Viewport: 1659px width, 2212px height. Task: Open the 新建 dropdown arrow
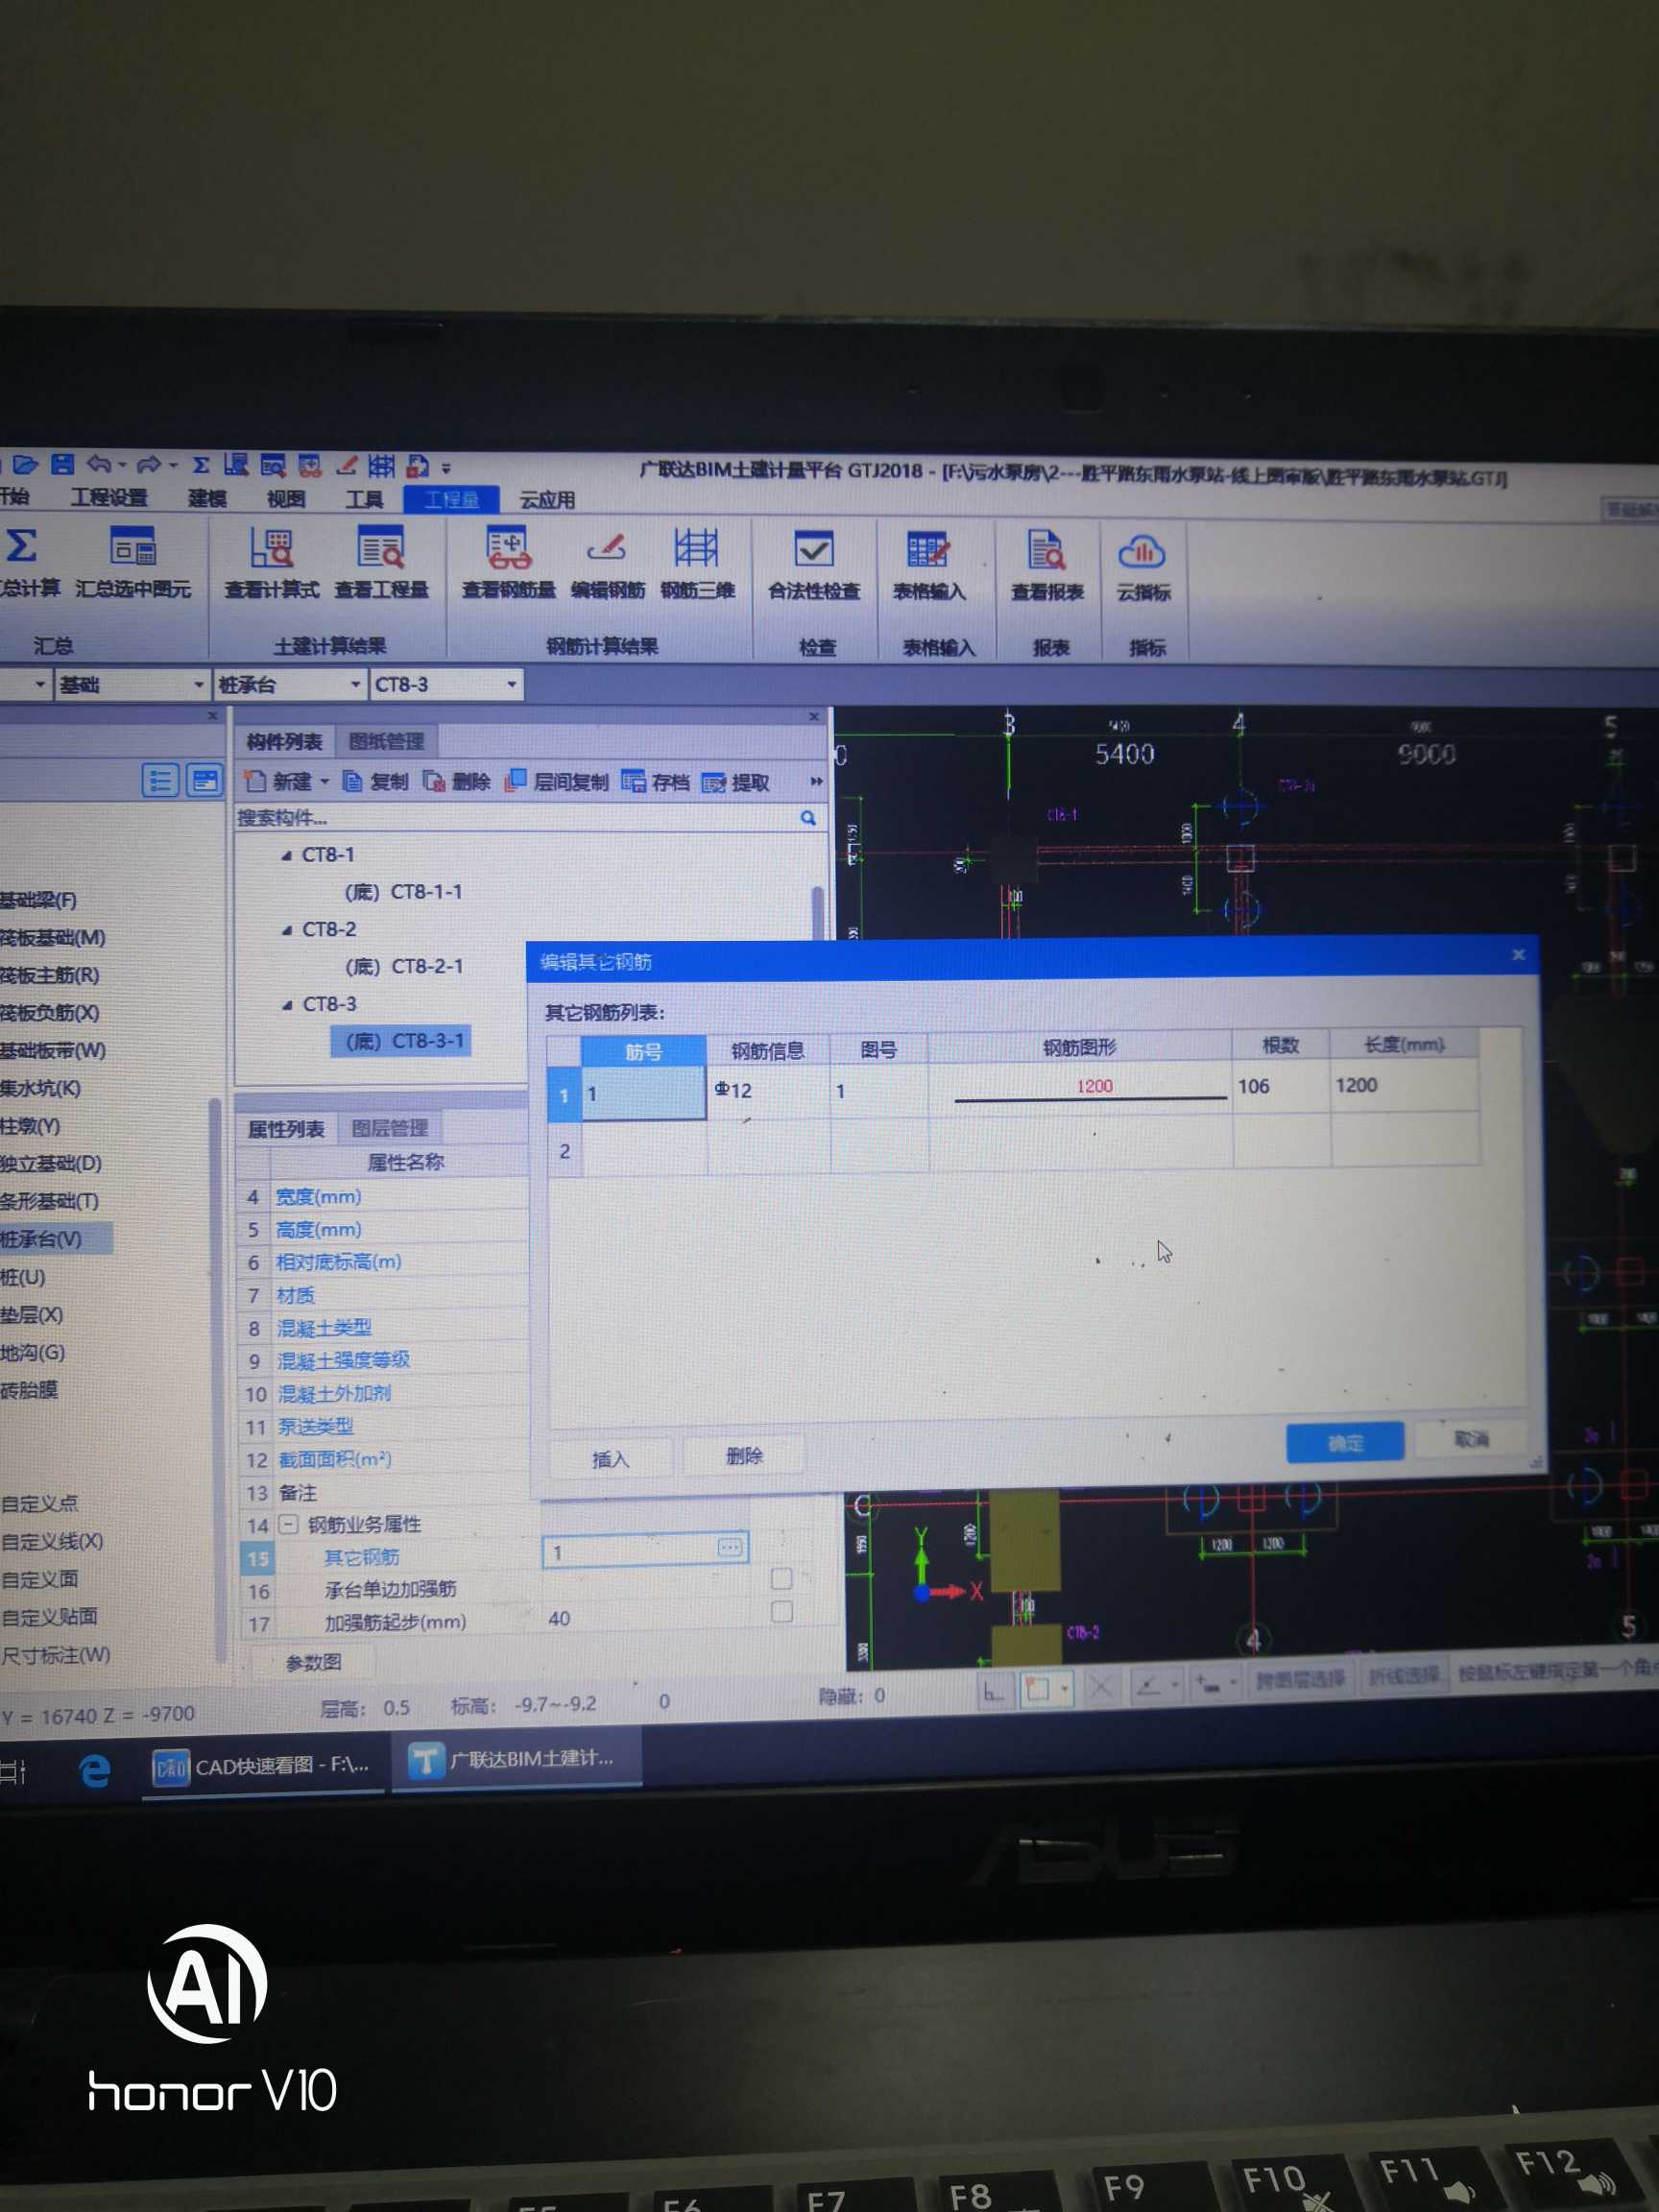pyautogui.click(x=324, y=782)
